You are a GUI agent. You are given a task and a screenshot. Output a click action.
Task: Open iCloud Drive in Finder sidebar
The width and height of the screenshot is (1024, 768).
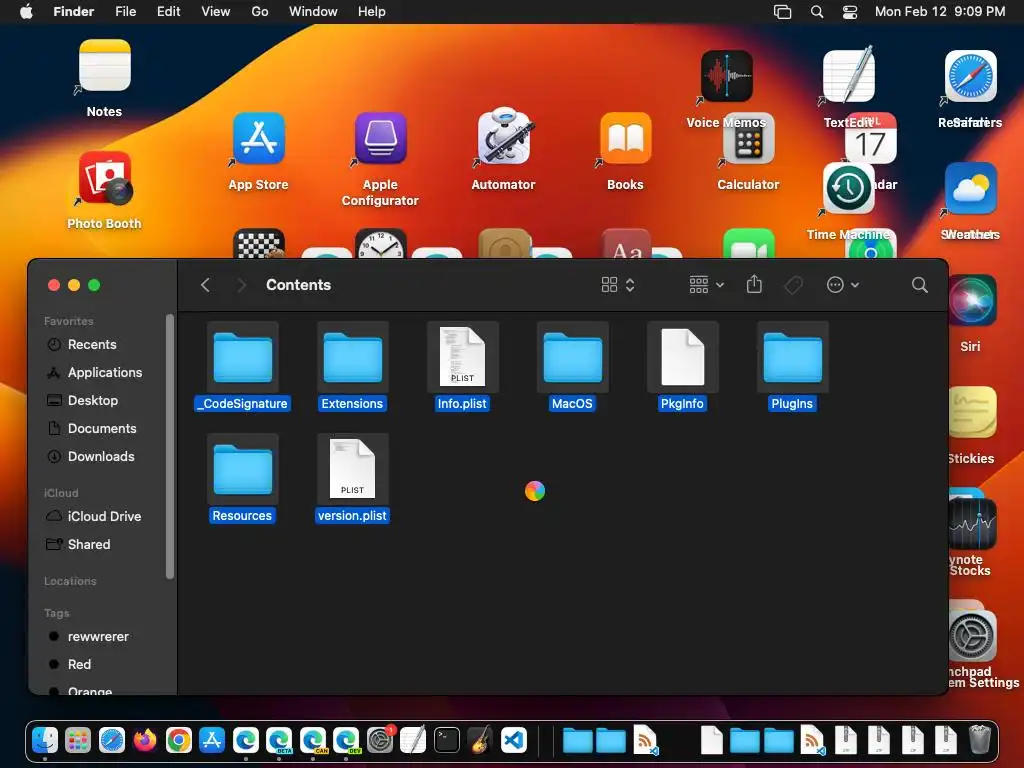[104, 516]
